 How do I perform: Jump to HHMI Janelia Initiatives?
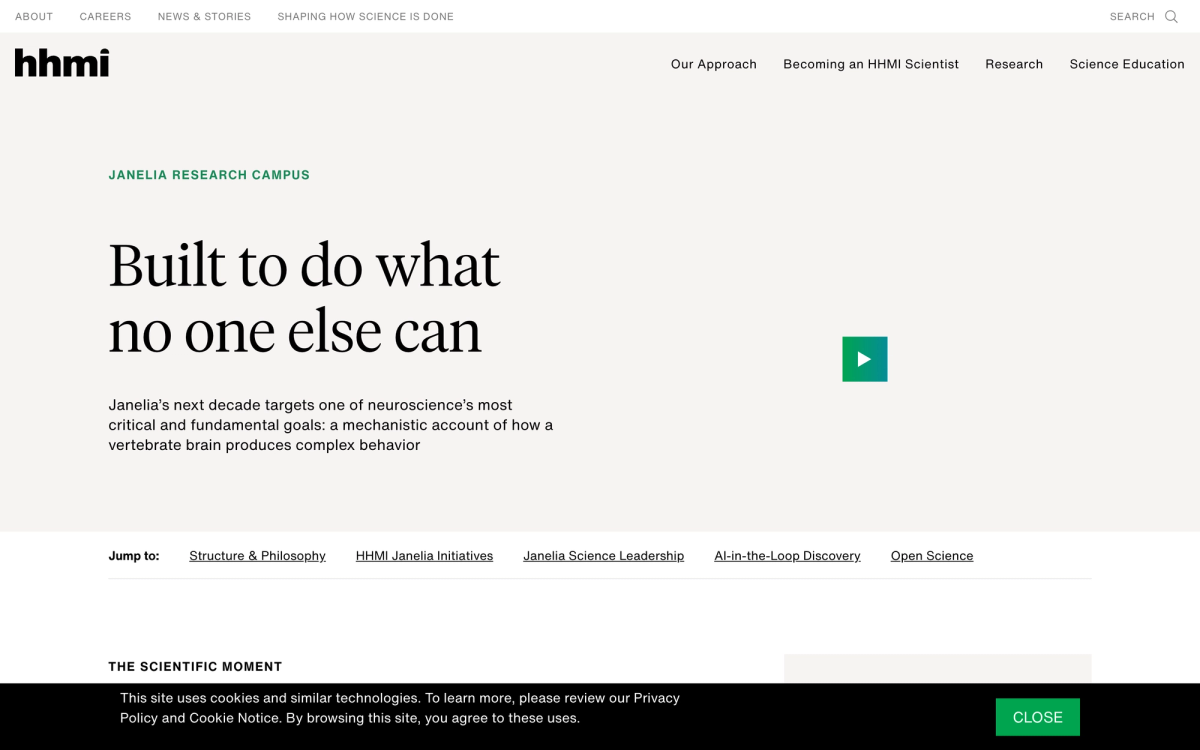(x=425, y=556)
